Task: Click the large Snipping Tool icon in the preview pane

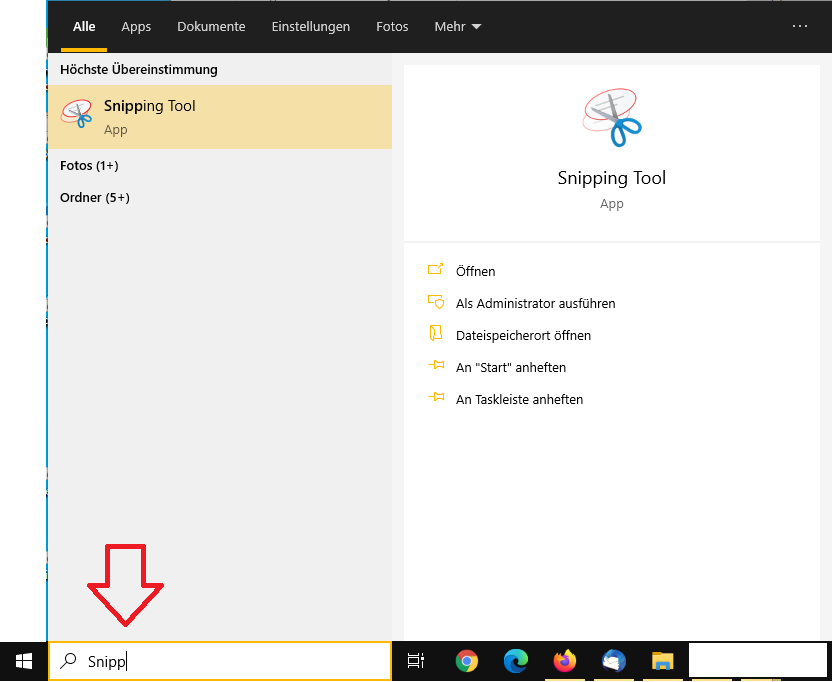Action: (611, 117)
